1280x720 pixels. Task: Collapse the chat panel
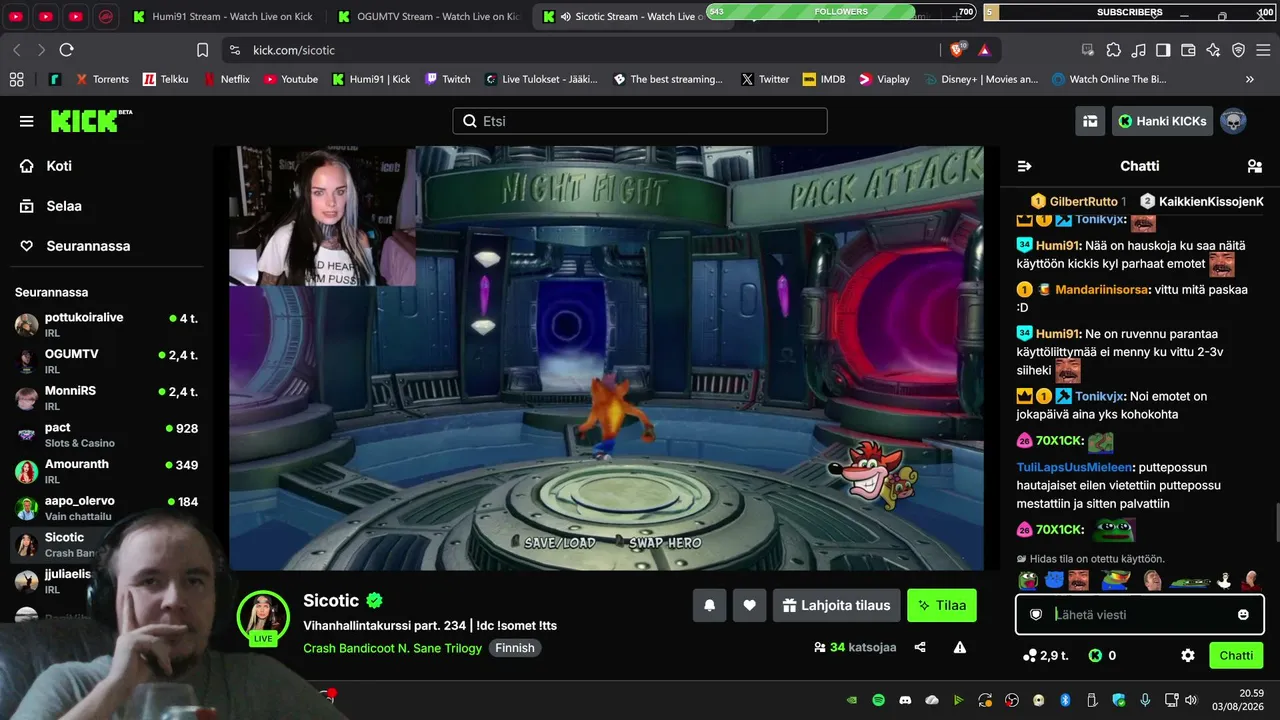(x=1024, y=166)
